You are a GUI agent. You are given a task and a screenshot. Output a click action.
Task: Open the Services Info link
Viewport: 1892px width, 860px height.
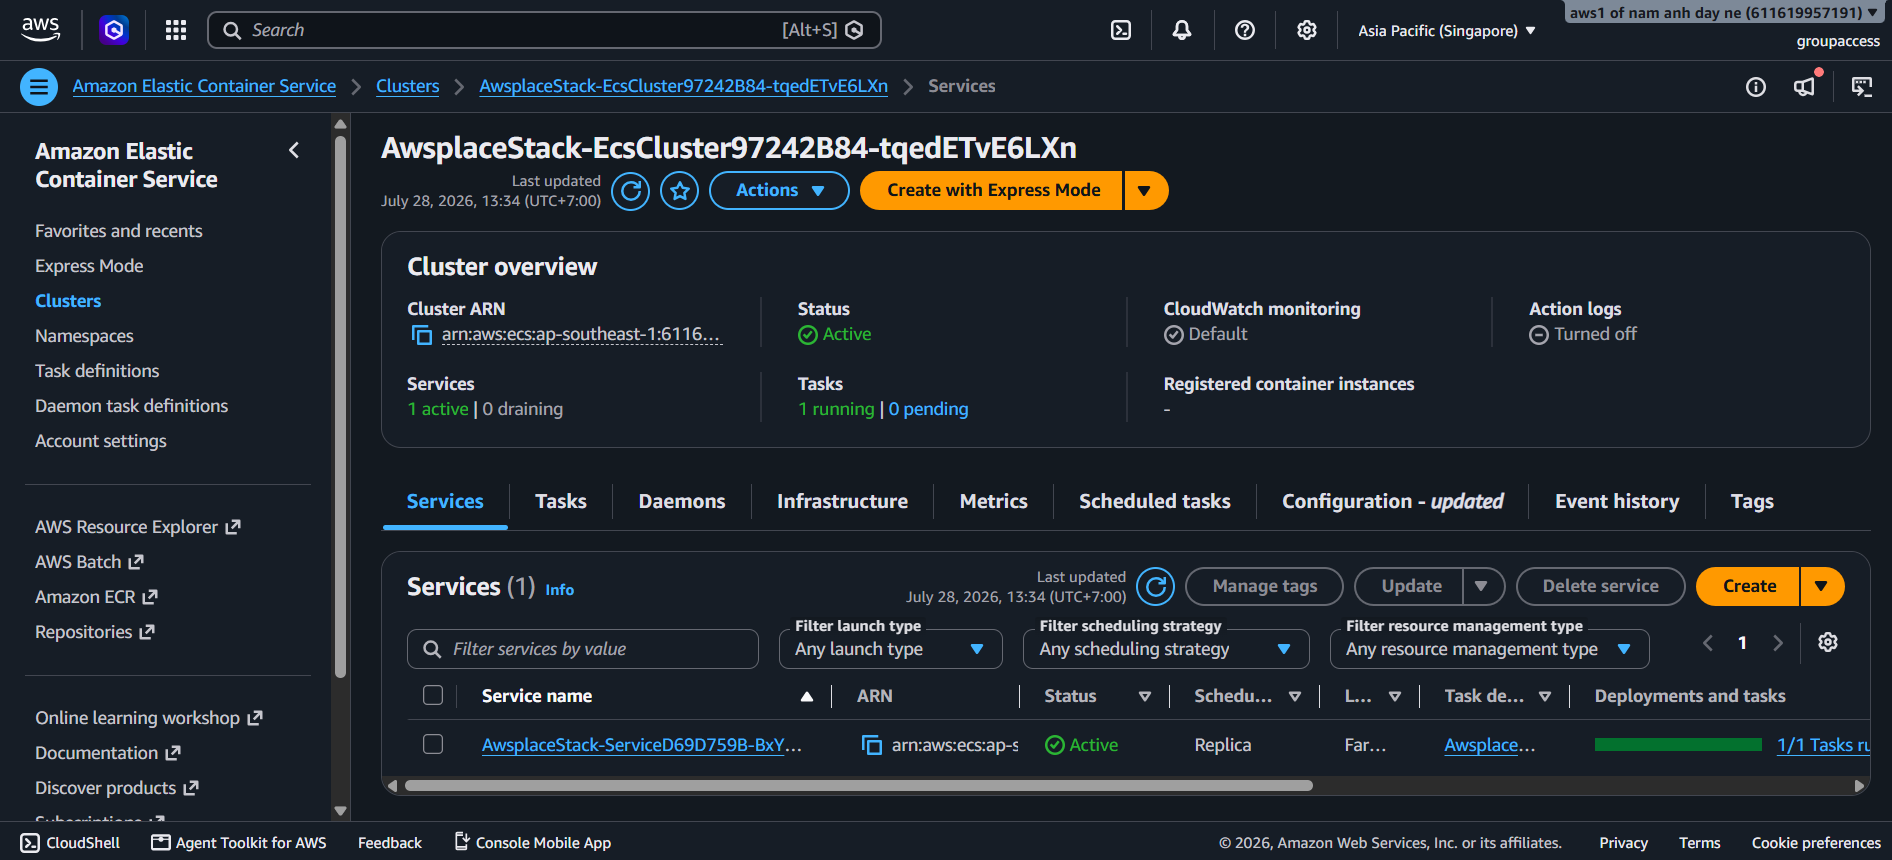[559, 590]
